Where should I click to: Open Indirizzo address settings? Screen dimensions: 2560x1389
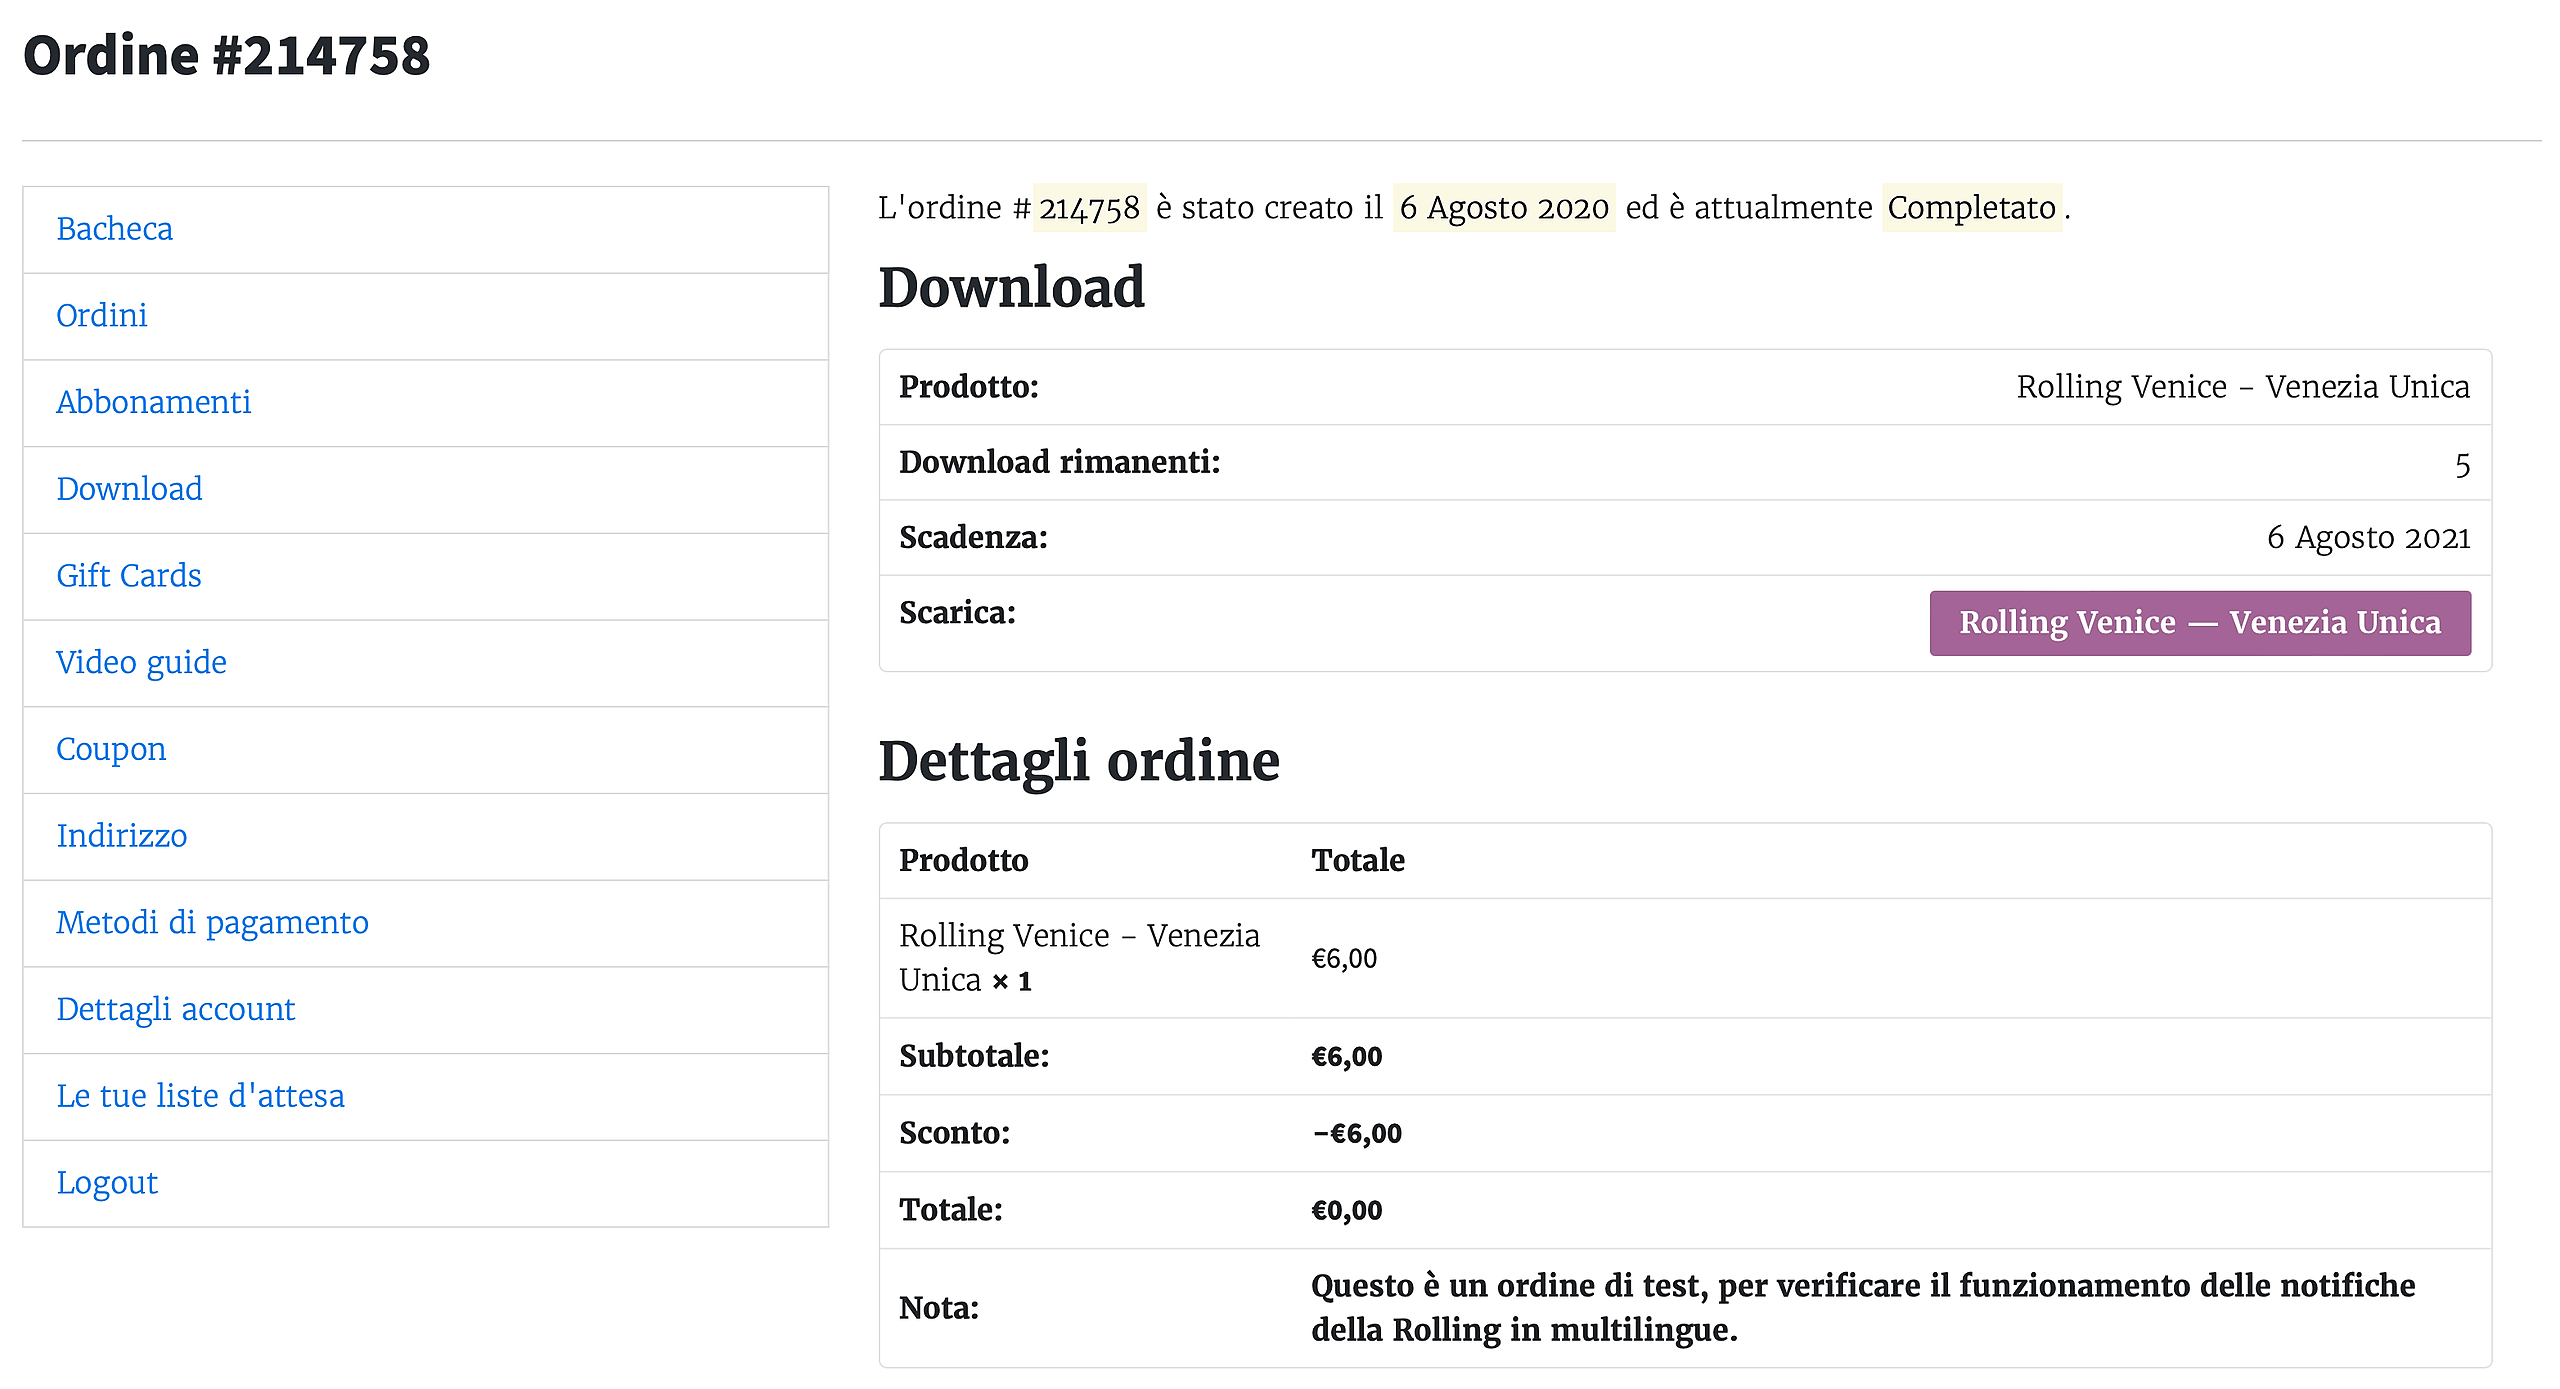click(x=121, y=836)
